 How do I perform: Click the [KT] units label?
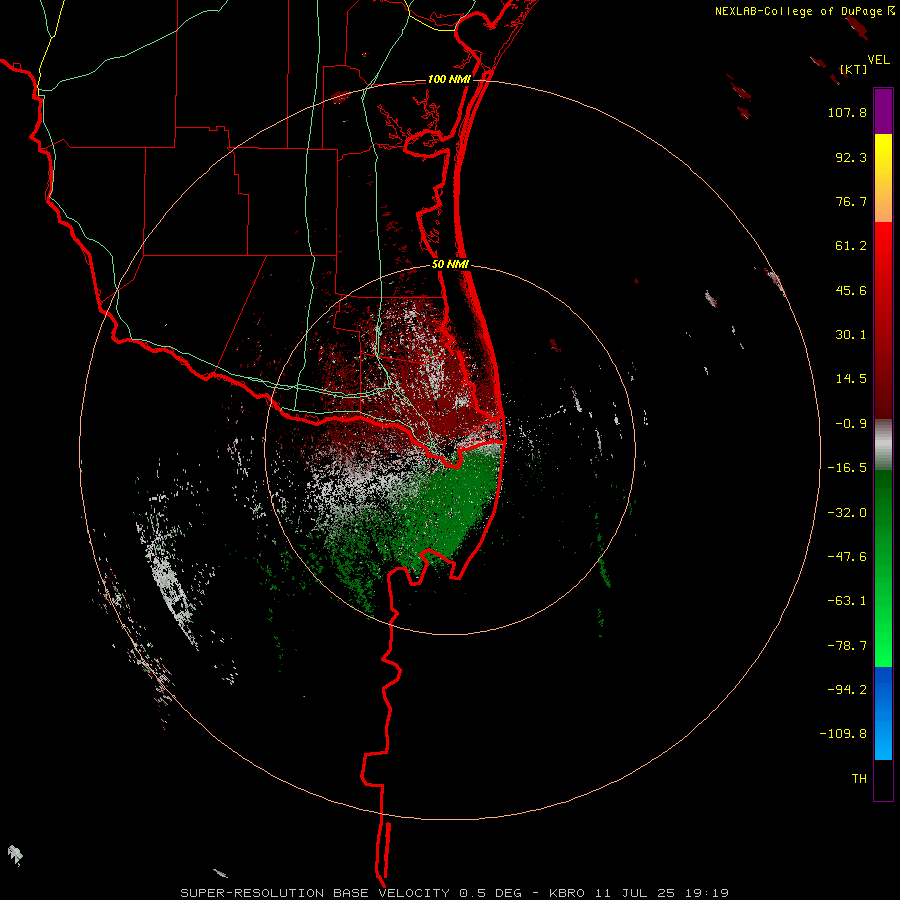click(x=854, y=69)
